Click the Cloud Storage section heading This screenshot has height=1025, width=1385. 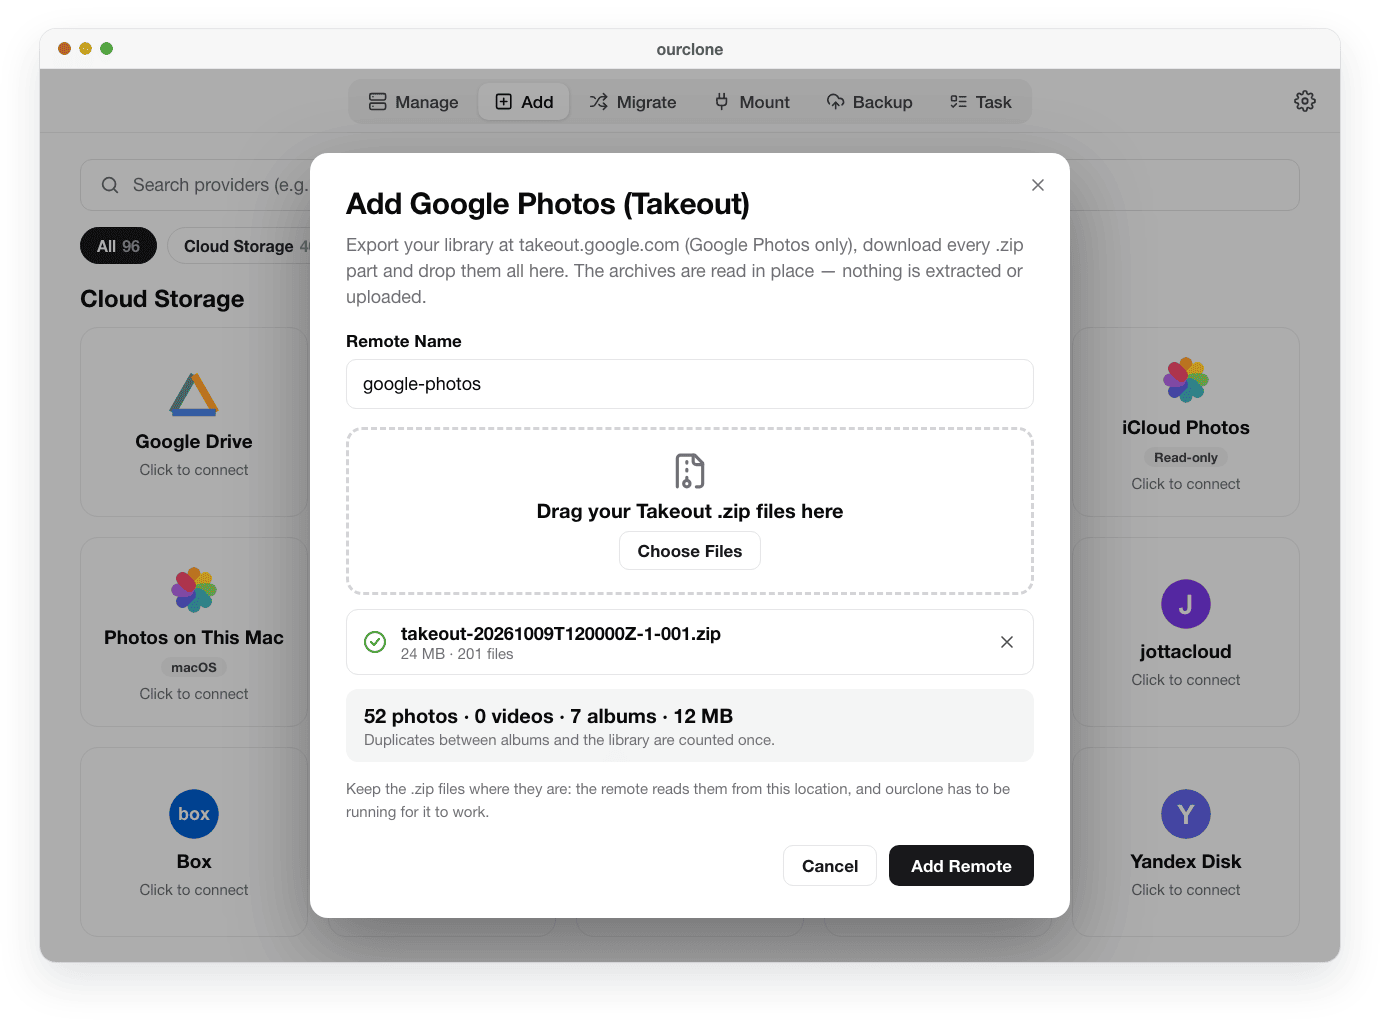(162, 299)
